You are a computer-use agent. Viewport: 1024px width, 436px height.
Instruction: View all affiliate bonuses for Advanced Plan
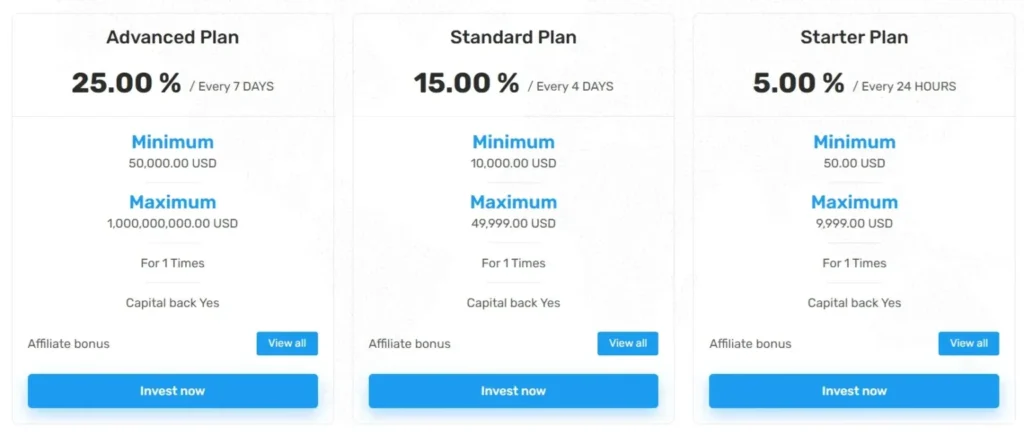[287, 343]
